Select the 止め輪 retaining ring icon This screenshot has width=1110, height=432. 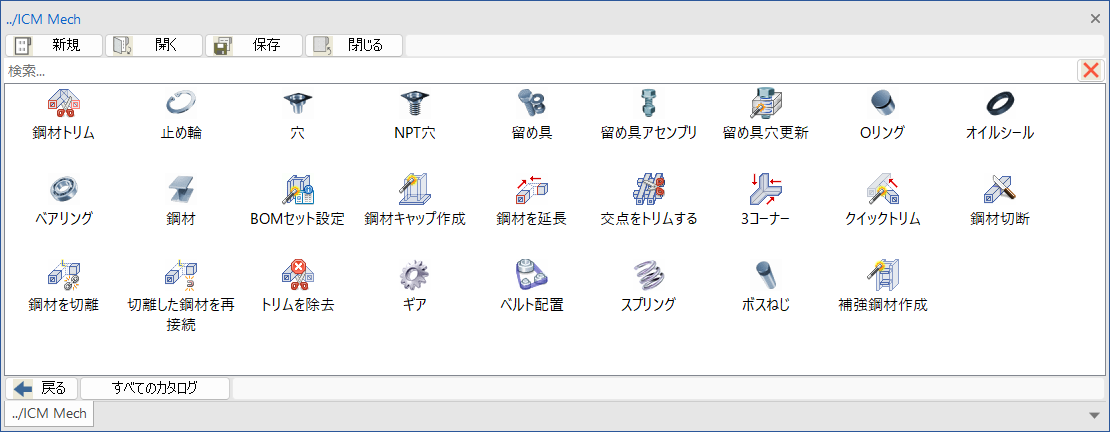pos(181,104)
